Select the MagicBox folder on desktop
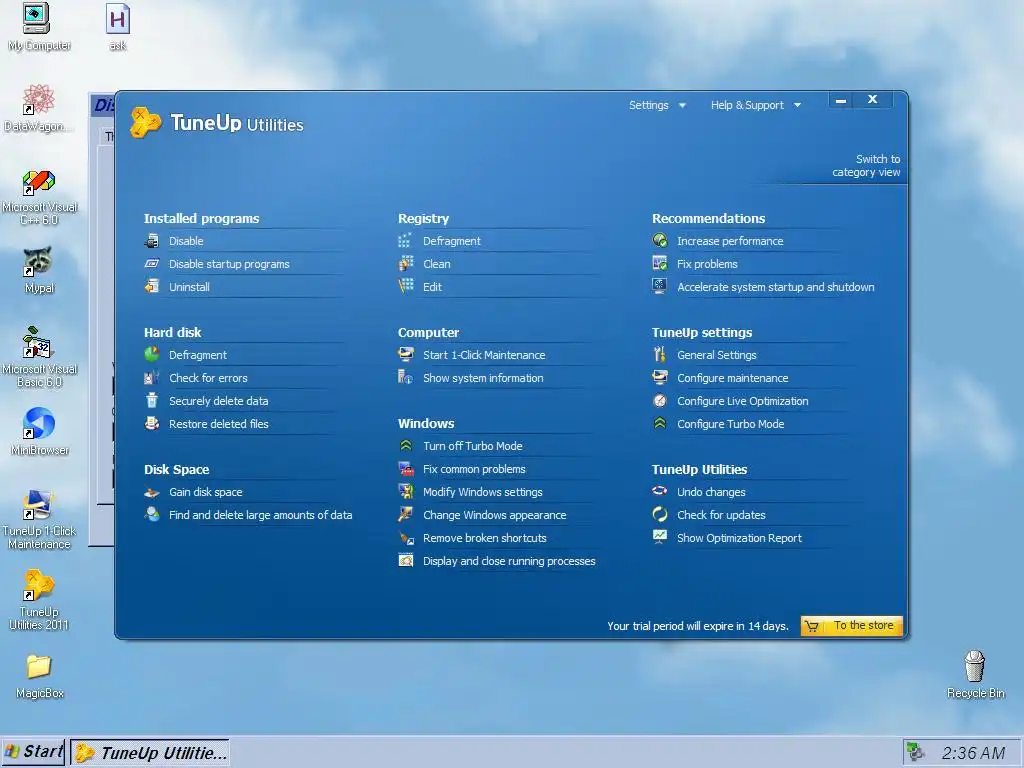 point(39,675)
